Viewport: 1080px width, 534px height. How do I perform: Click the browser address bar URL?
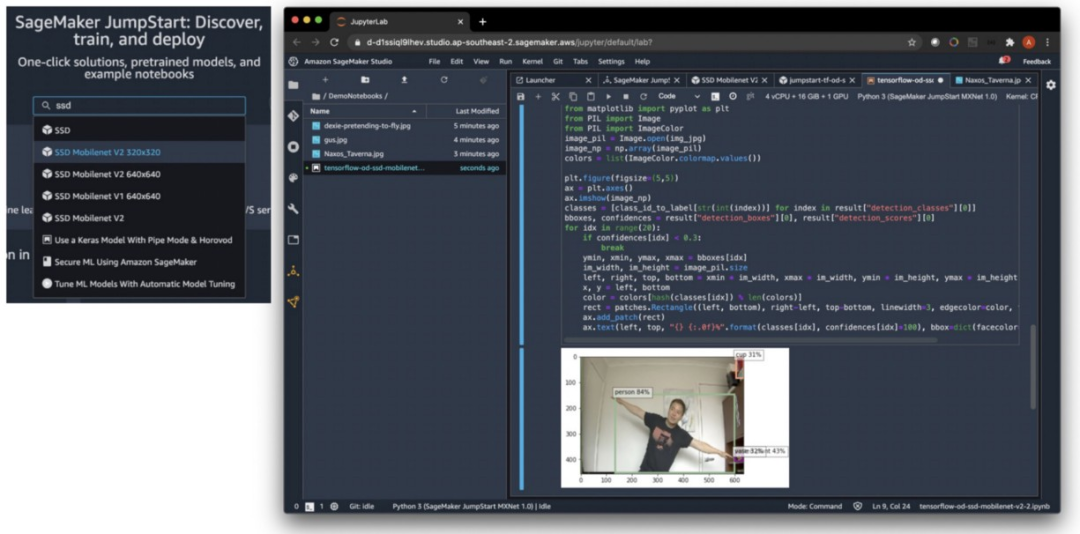510,42
